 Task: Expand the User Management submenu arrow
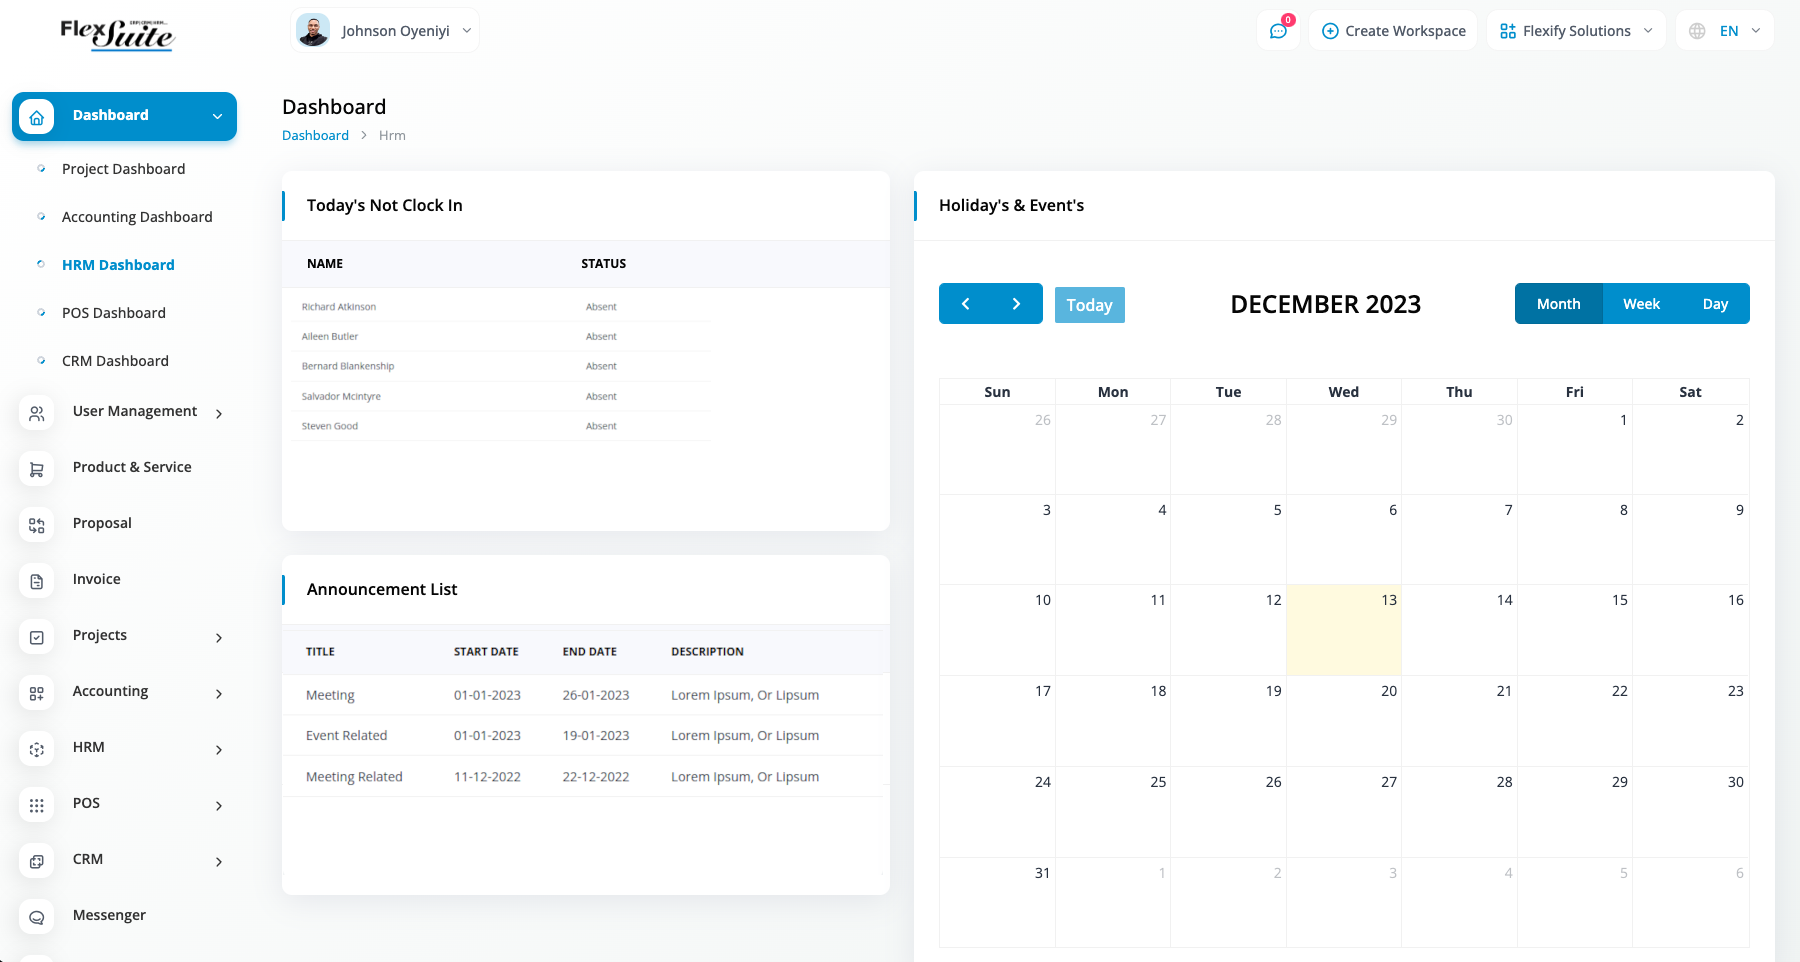click(219, 413)
